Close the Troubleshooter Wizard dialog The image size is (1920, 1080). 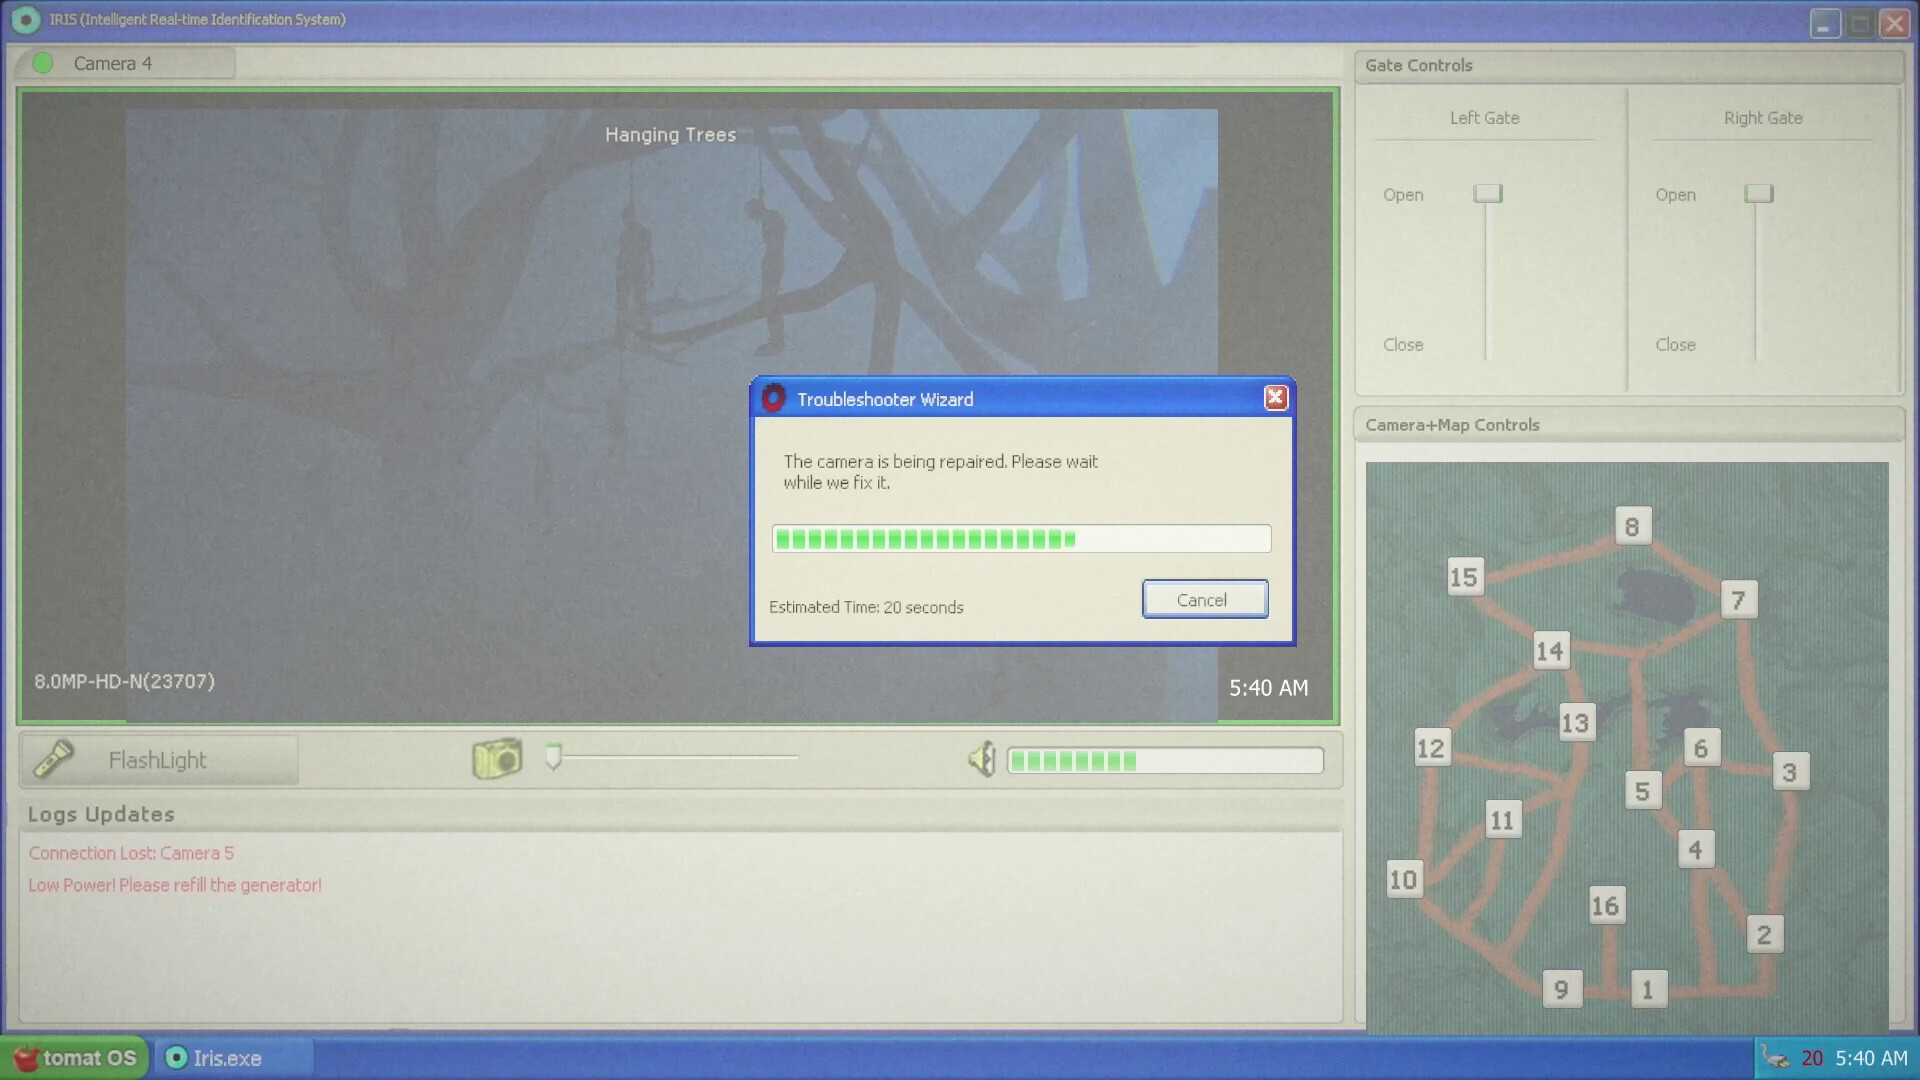point(1275,398)
